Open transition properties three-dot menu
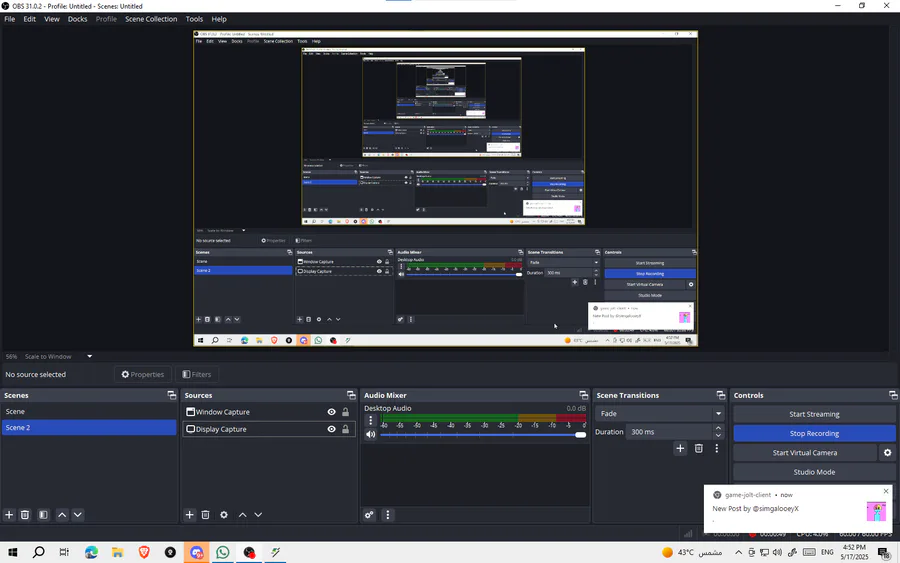Screen dimensions: 900x563 pyautogui.click(x=716, y=448)
